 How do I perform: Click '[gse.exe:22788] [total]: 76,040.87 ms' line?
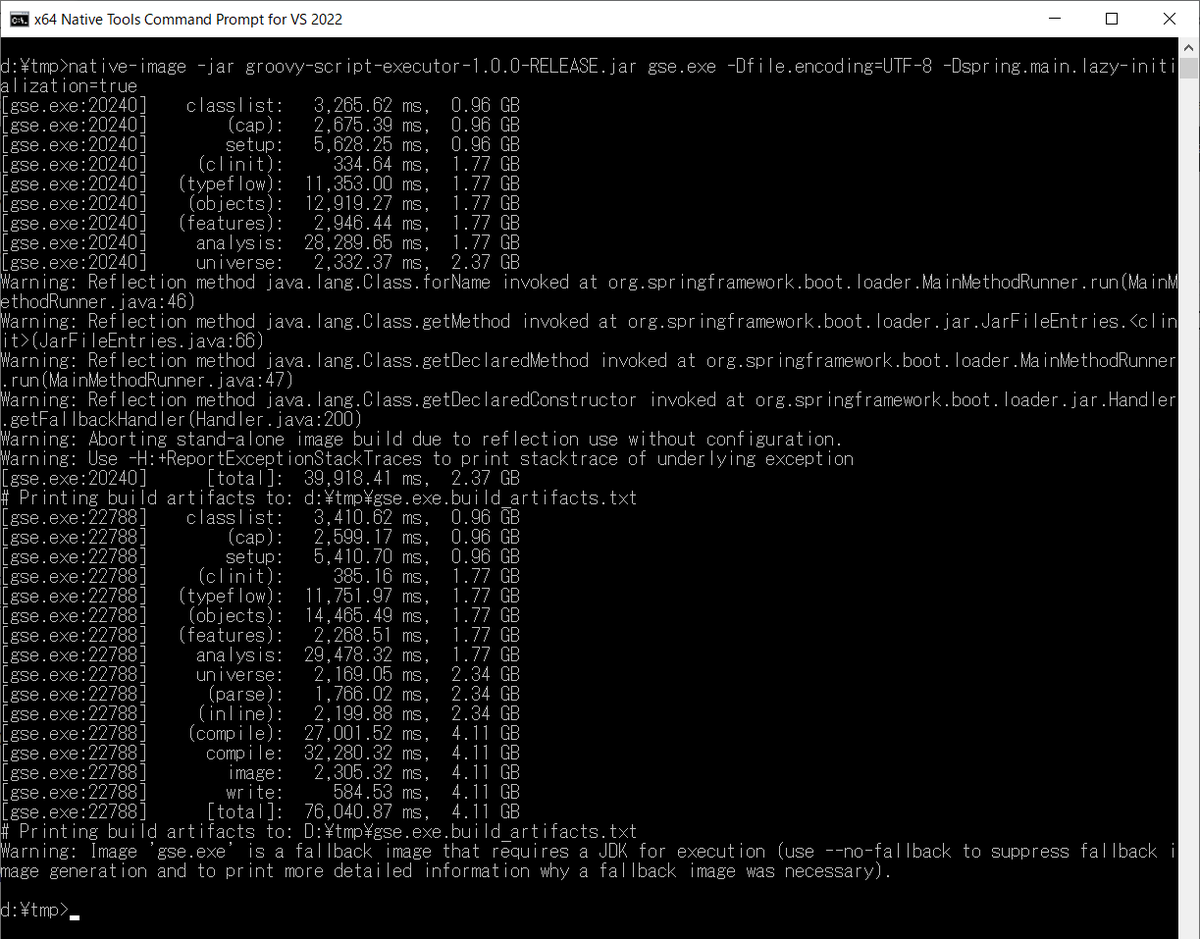pyautogui.click(x=261, y=812)
